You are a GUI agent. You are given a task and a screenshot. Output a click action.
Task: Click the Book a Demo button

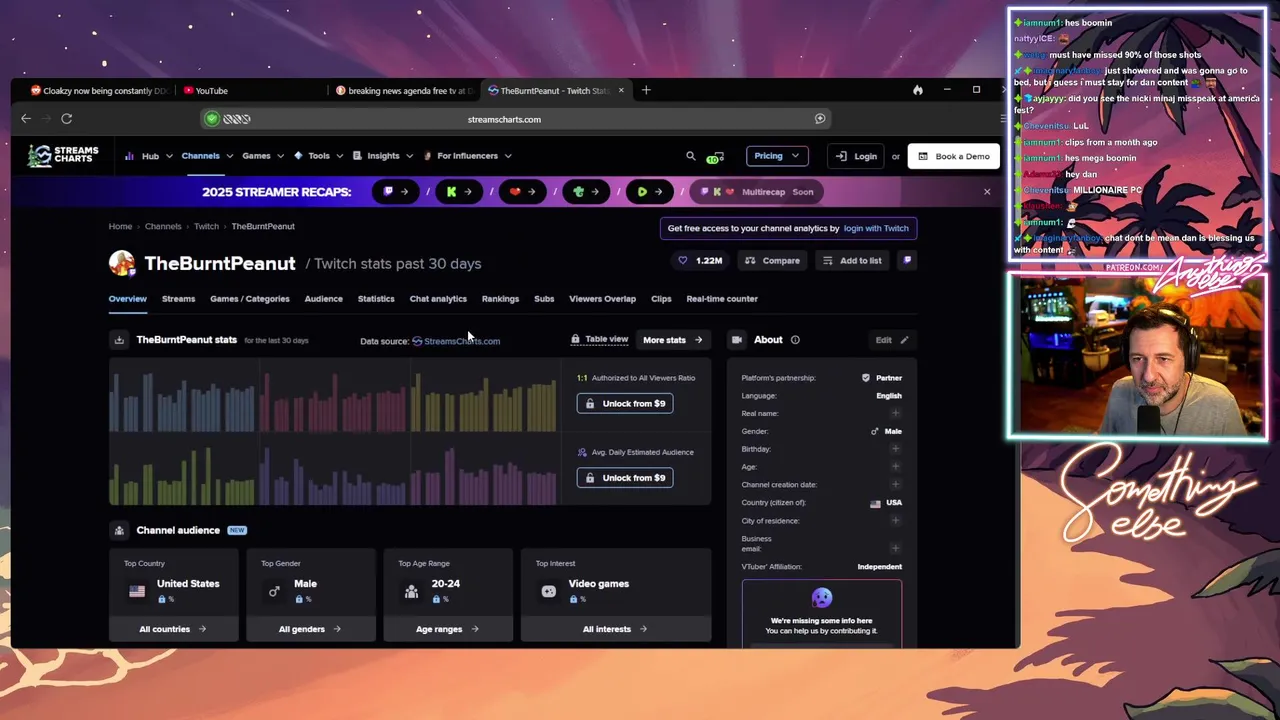[x=953, y=156]
